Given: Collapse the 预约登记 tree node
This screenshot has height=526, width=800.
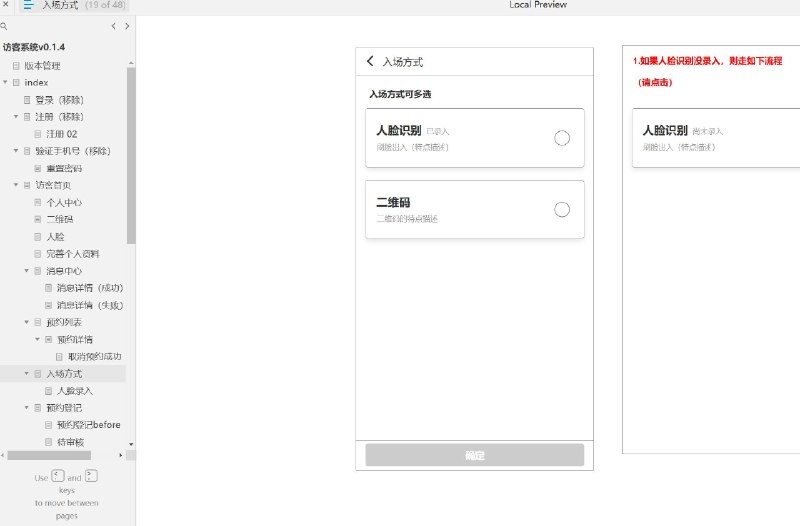Looking at the screenshot, I should tap(27, 408).
